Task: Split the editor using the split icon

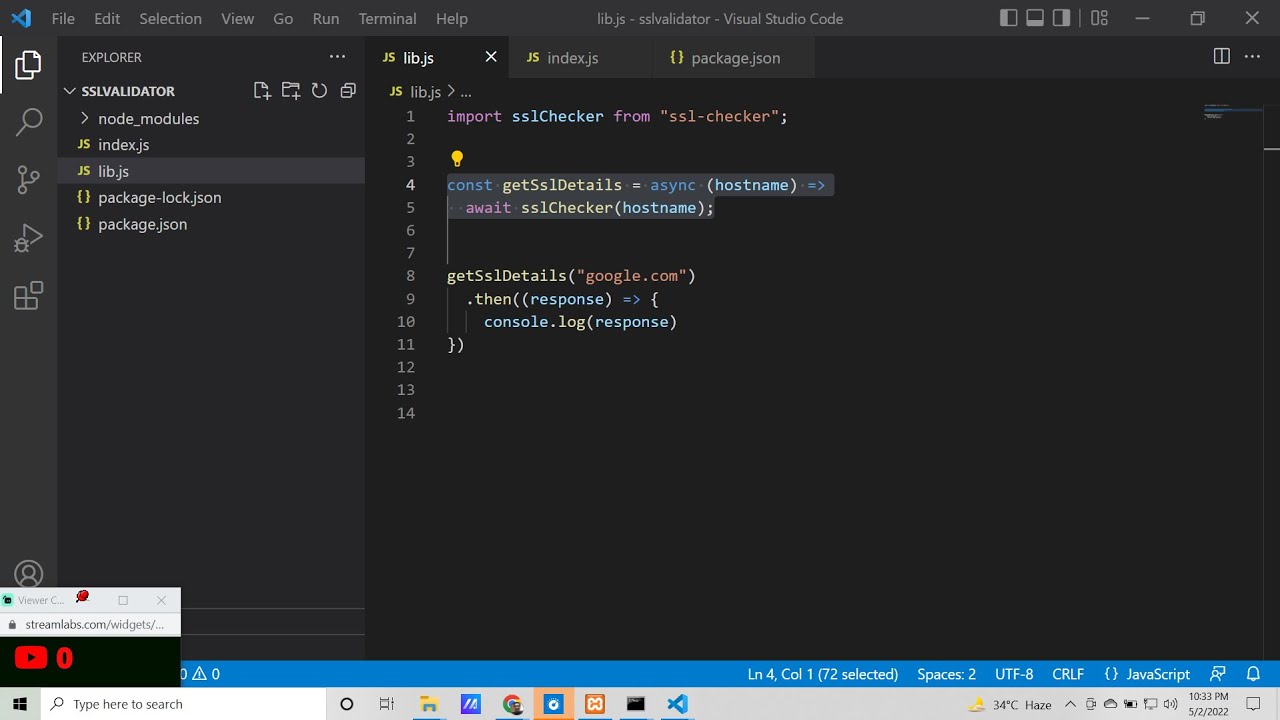Action: click(1221, 57)
